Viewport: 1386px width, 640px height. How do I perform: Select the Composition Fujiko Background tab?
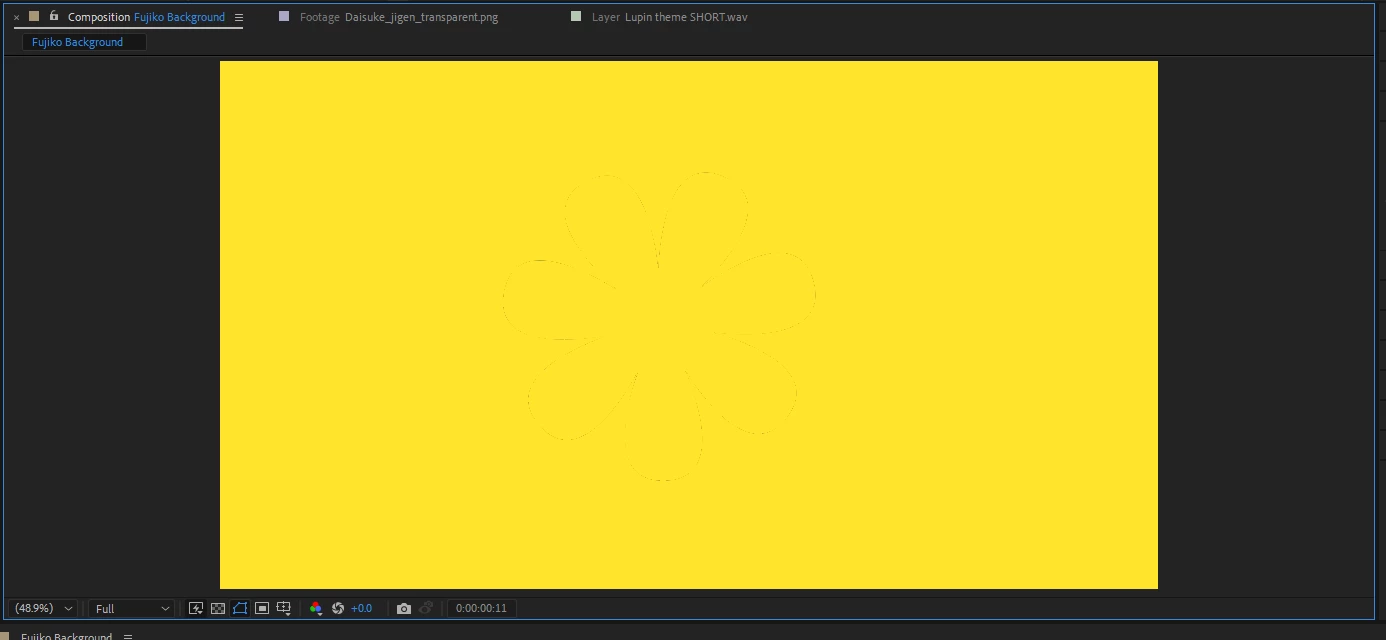[146, 17]
